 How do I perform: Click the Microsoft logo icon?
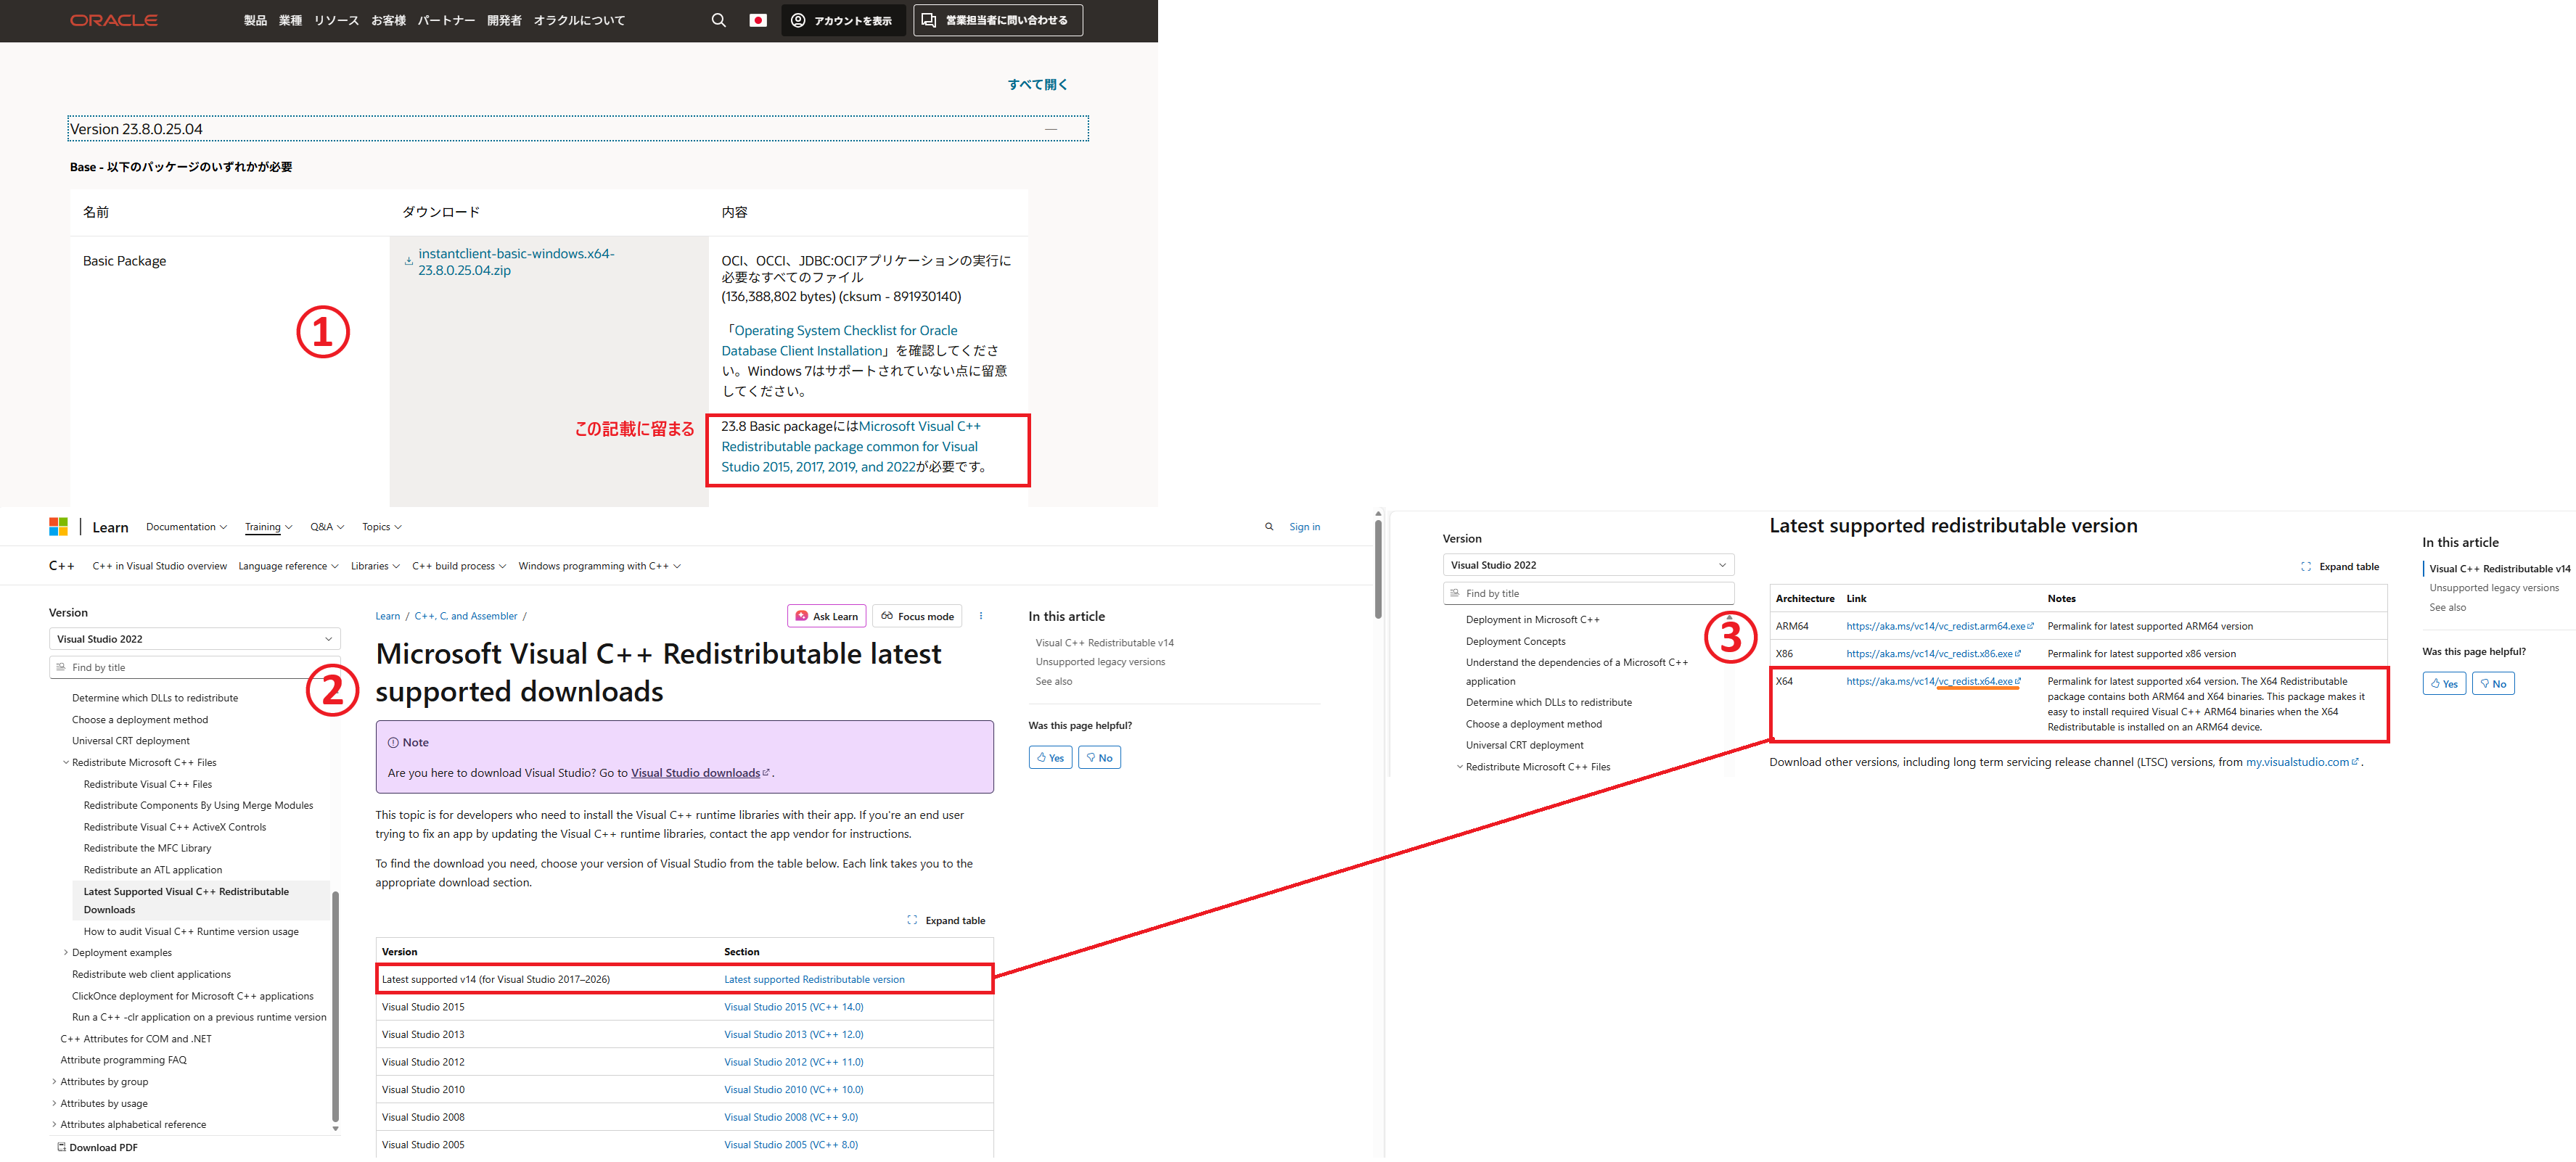58,527
